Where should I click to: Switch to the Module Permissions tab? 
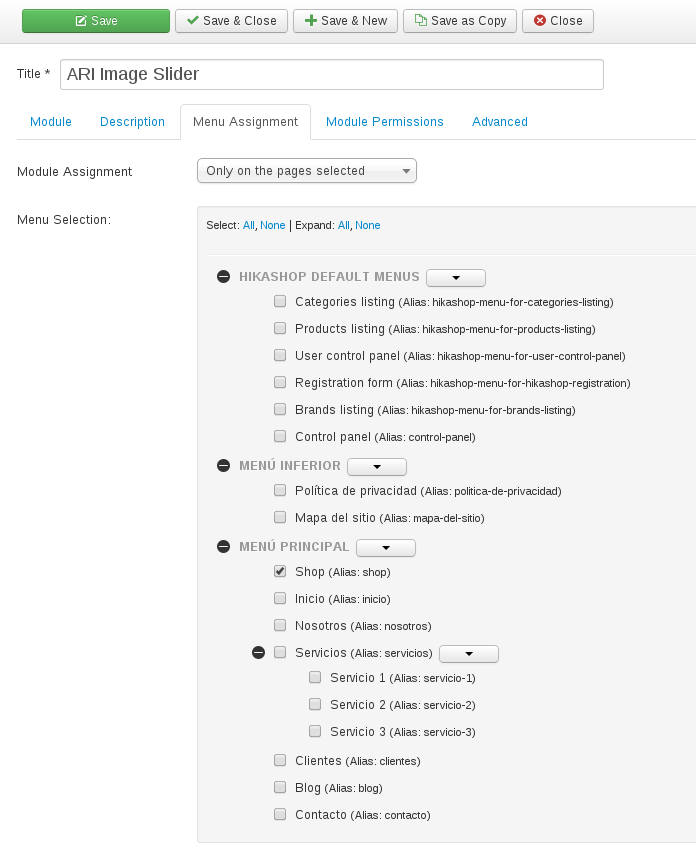click(385, 122)
